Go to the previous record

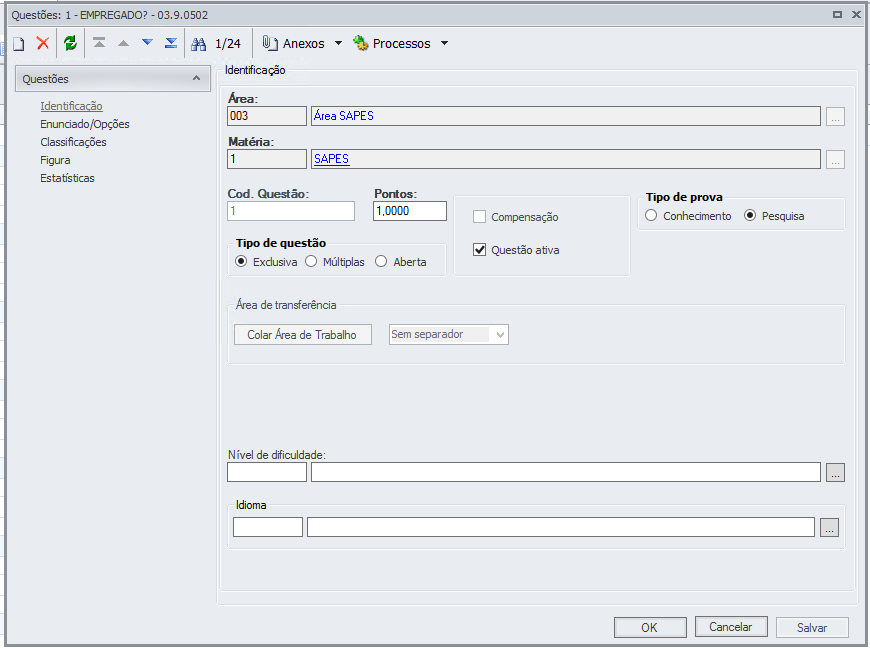pyautogui.click(x=123, y=44)
